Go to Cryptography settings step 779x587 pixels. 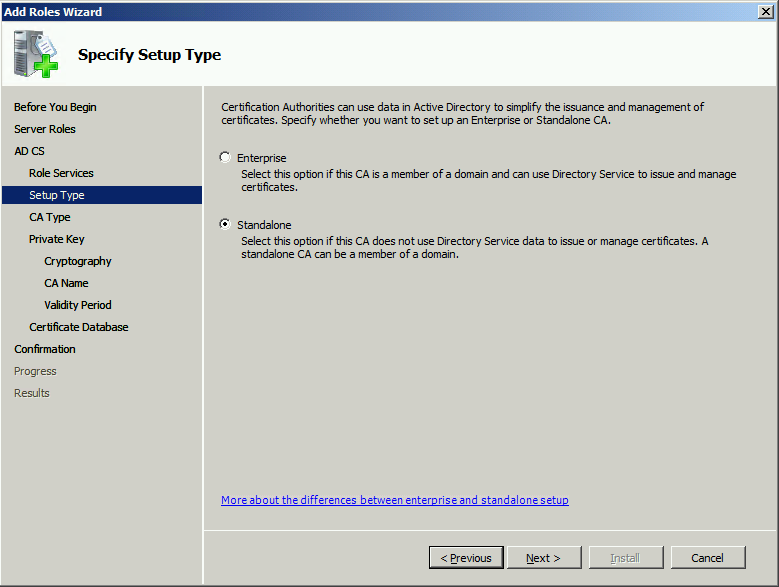pos(78,261)
